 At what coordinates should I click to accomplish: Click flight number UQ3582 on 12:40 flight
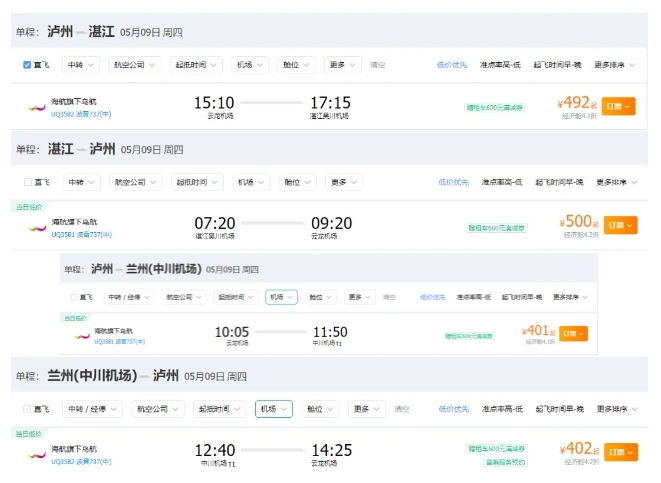tap(67, 462)
